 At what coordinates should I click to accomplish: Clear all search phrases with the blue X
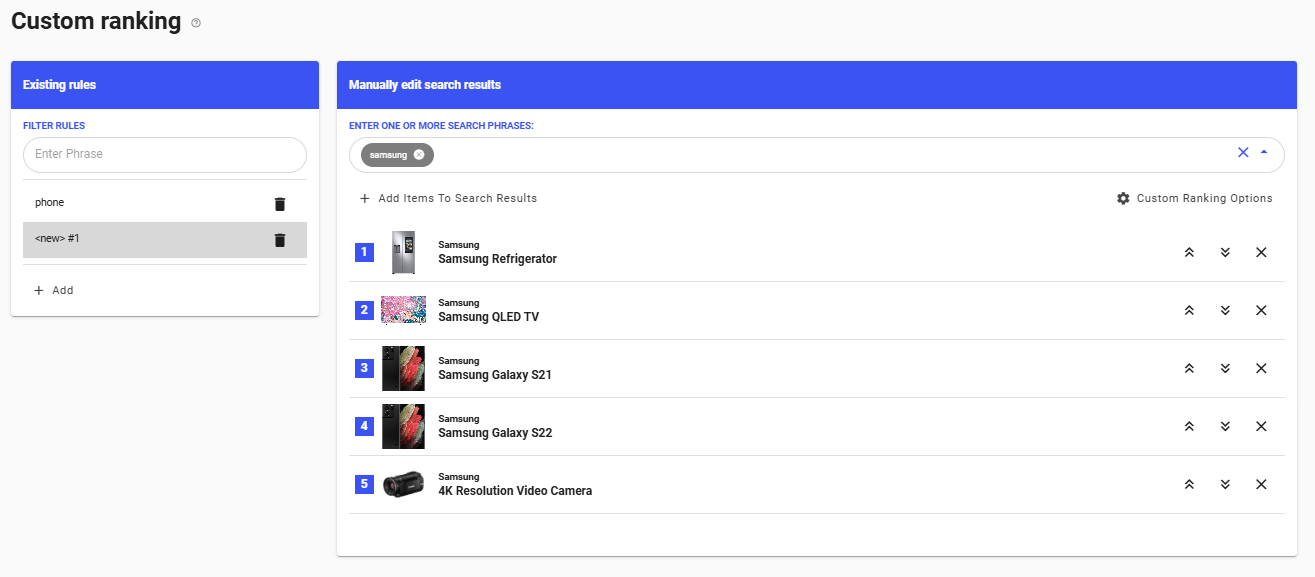tap(1243, 152)
